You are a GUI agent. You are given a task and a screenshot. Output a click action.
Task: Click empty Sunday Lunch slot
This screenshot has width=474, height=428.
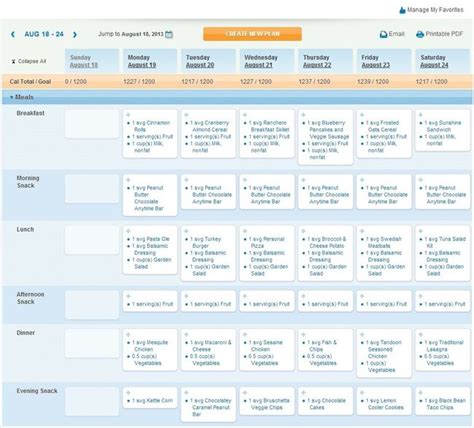92,240
